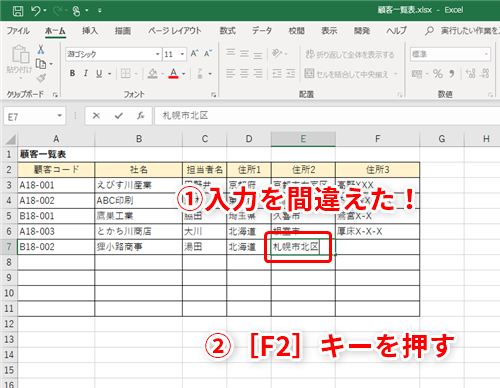Screen dimensions: 500x388
Task: Toggle Center alignment
Action: point(244,73)
